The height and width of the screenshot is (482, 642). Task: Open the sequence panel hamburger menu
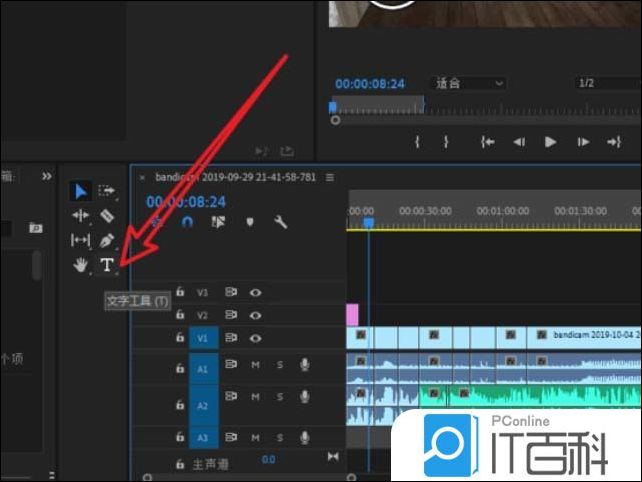click(330, 177)
